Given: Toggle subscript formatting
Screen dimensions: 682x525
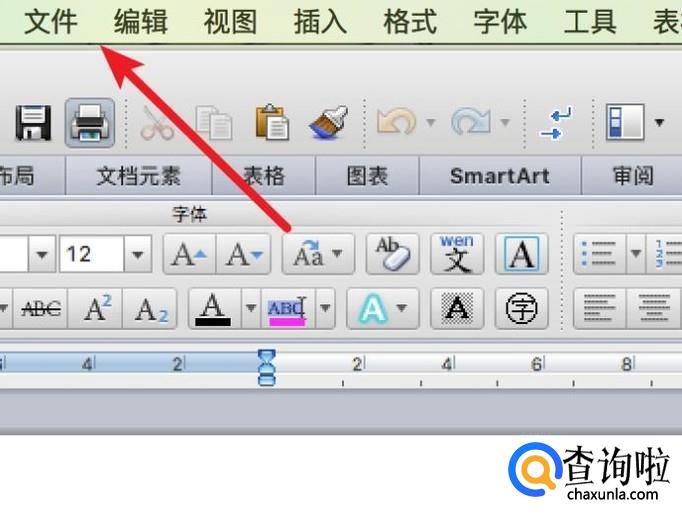Looking at the screenshot, I should coord(150,308).
